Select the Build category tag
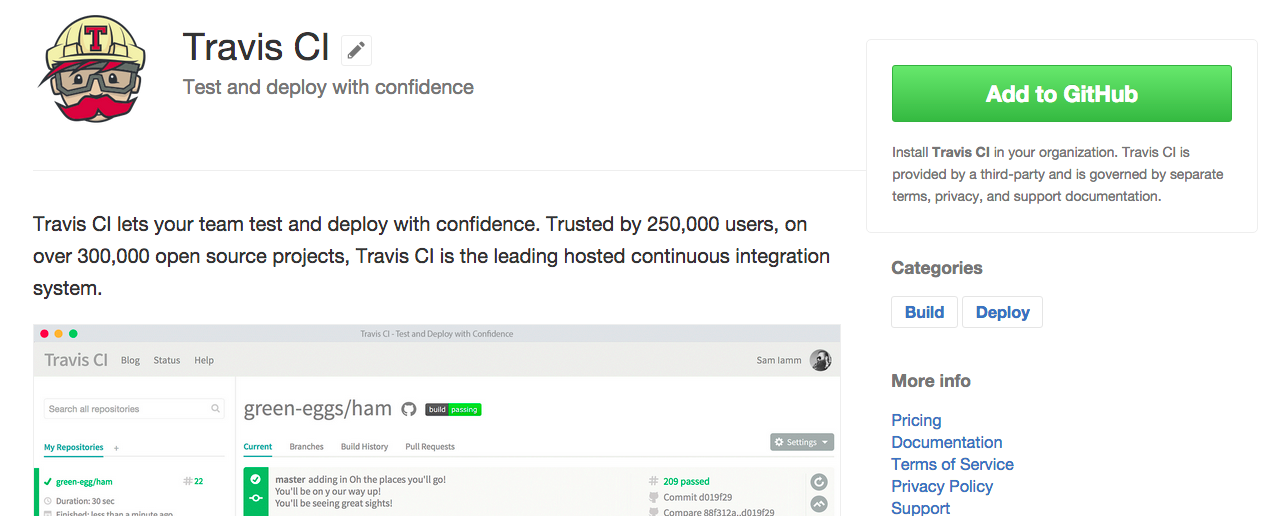This screenshot has height=516, width=1272. (924, 312)
